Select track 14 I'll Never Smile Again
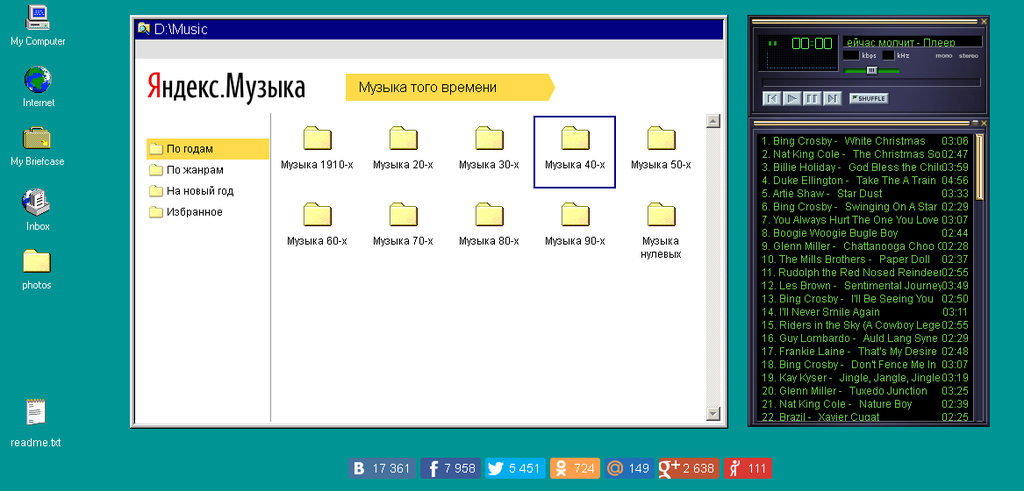The width and height of the screenshot is (1024, 491). (865, 312)
